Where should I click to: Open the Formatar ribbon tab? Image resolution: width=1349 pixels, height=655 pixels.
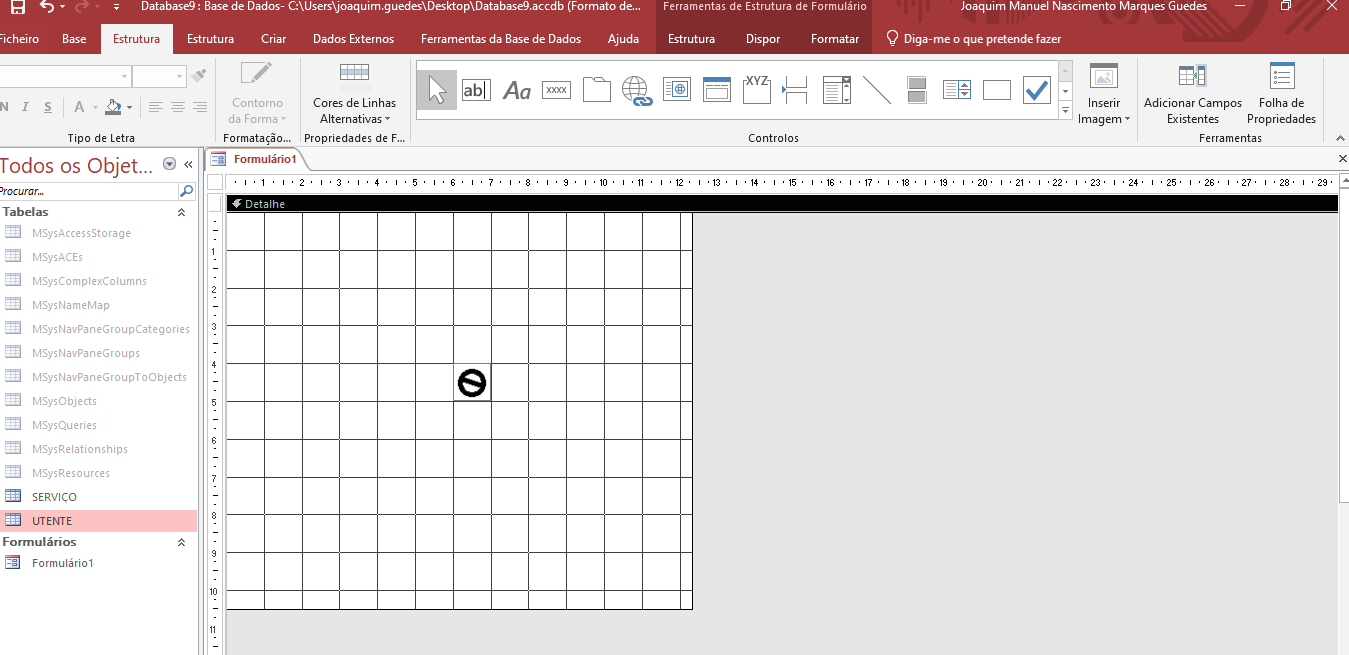pos(834,39)
